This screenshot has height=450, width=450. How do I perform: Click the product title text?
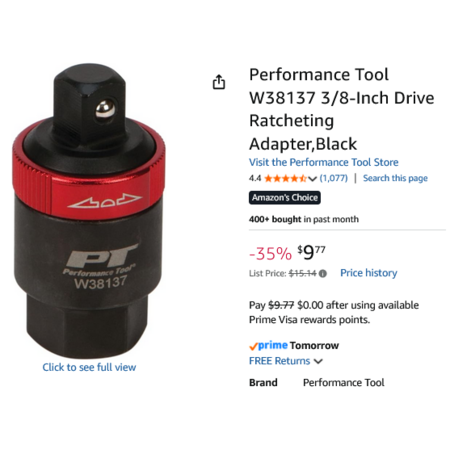pos(341,109)
